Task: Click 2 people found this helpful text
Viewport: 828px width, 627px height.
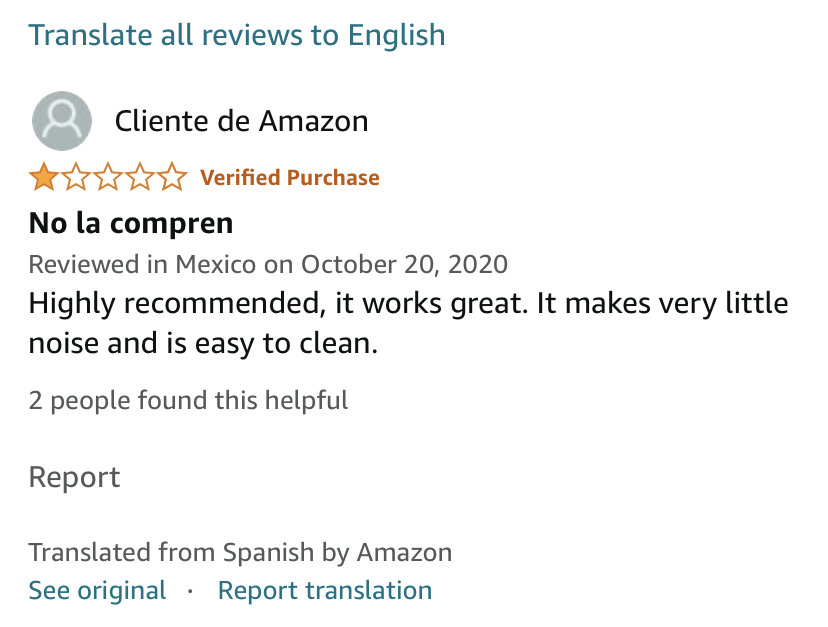Action: click(188, 401)
